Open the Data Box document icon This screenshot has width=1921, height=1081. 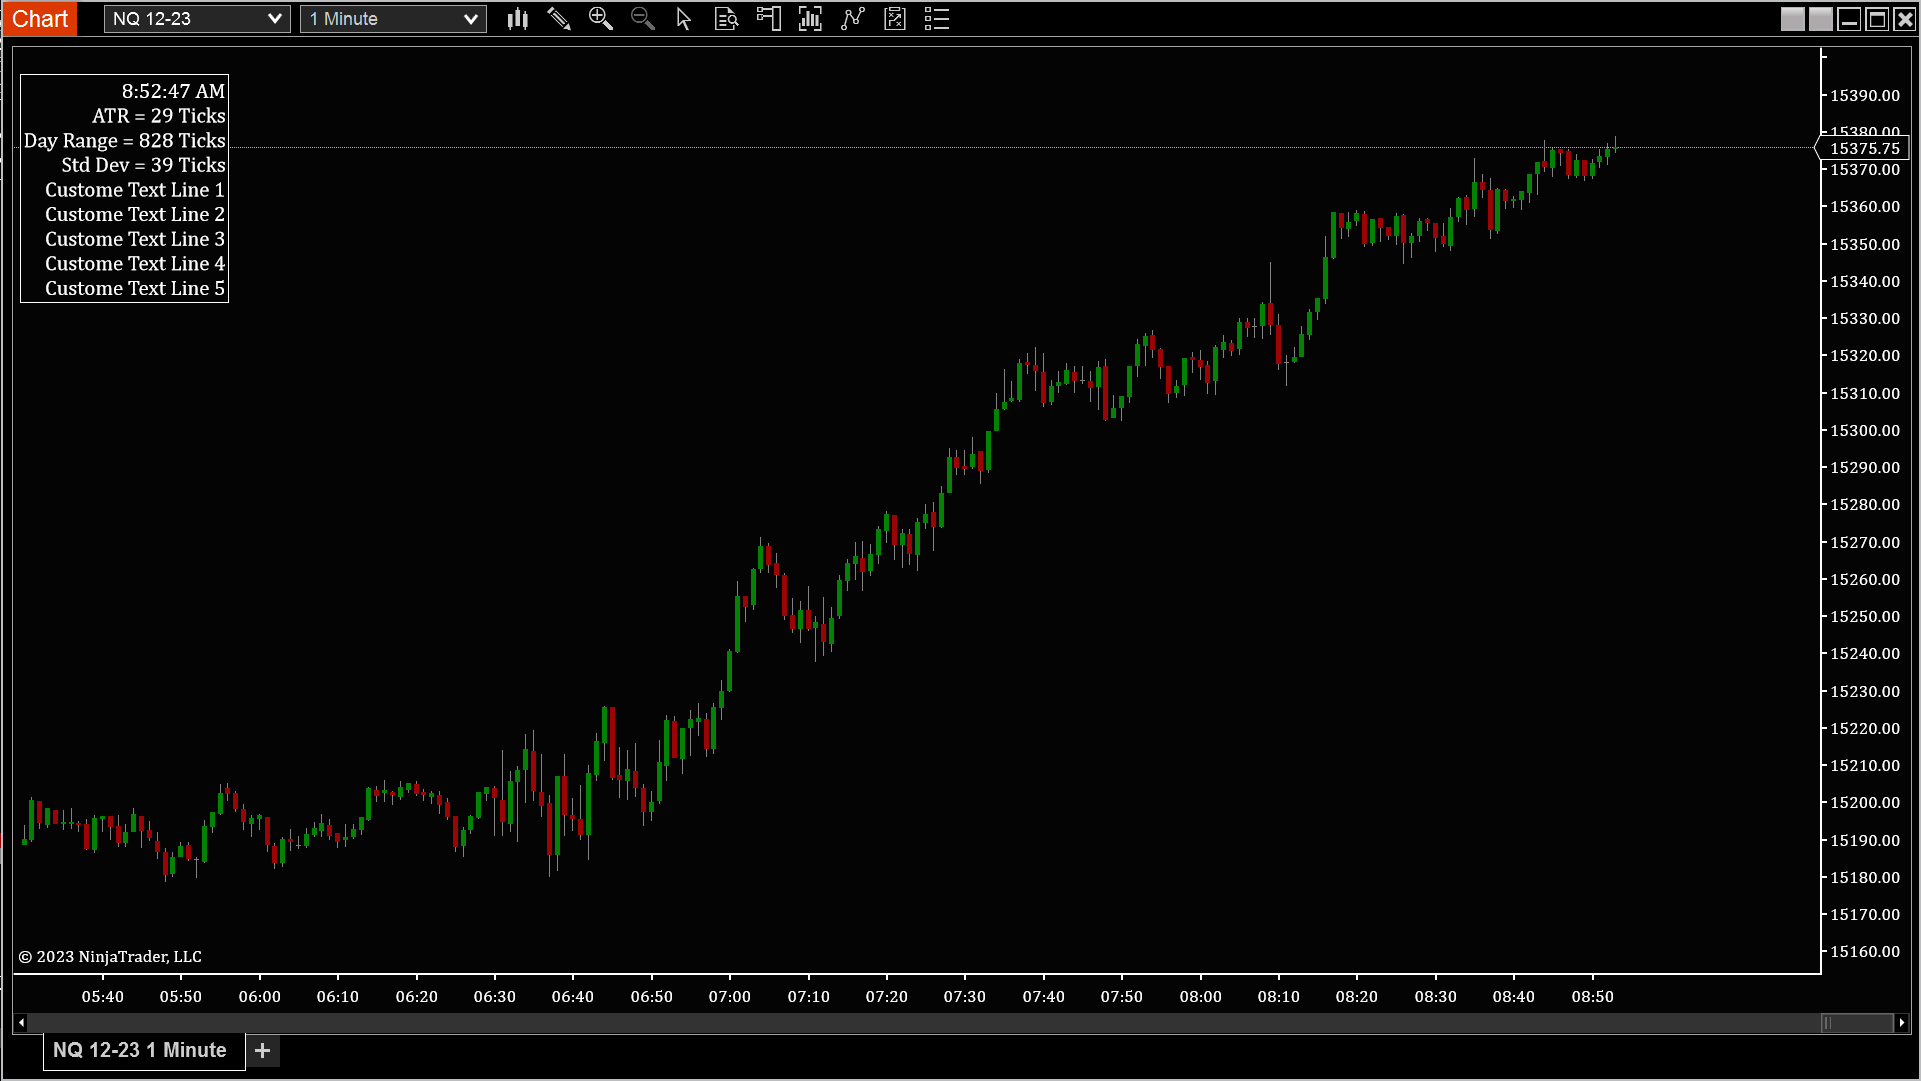[x=726, y=19]
